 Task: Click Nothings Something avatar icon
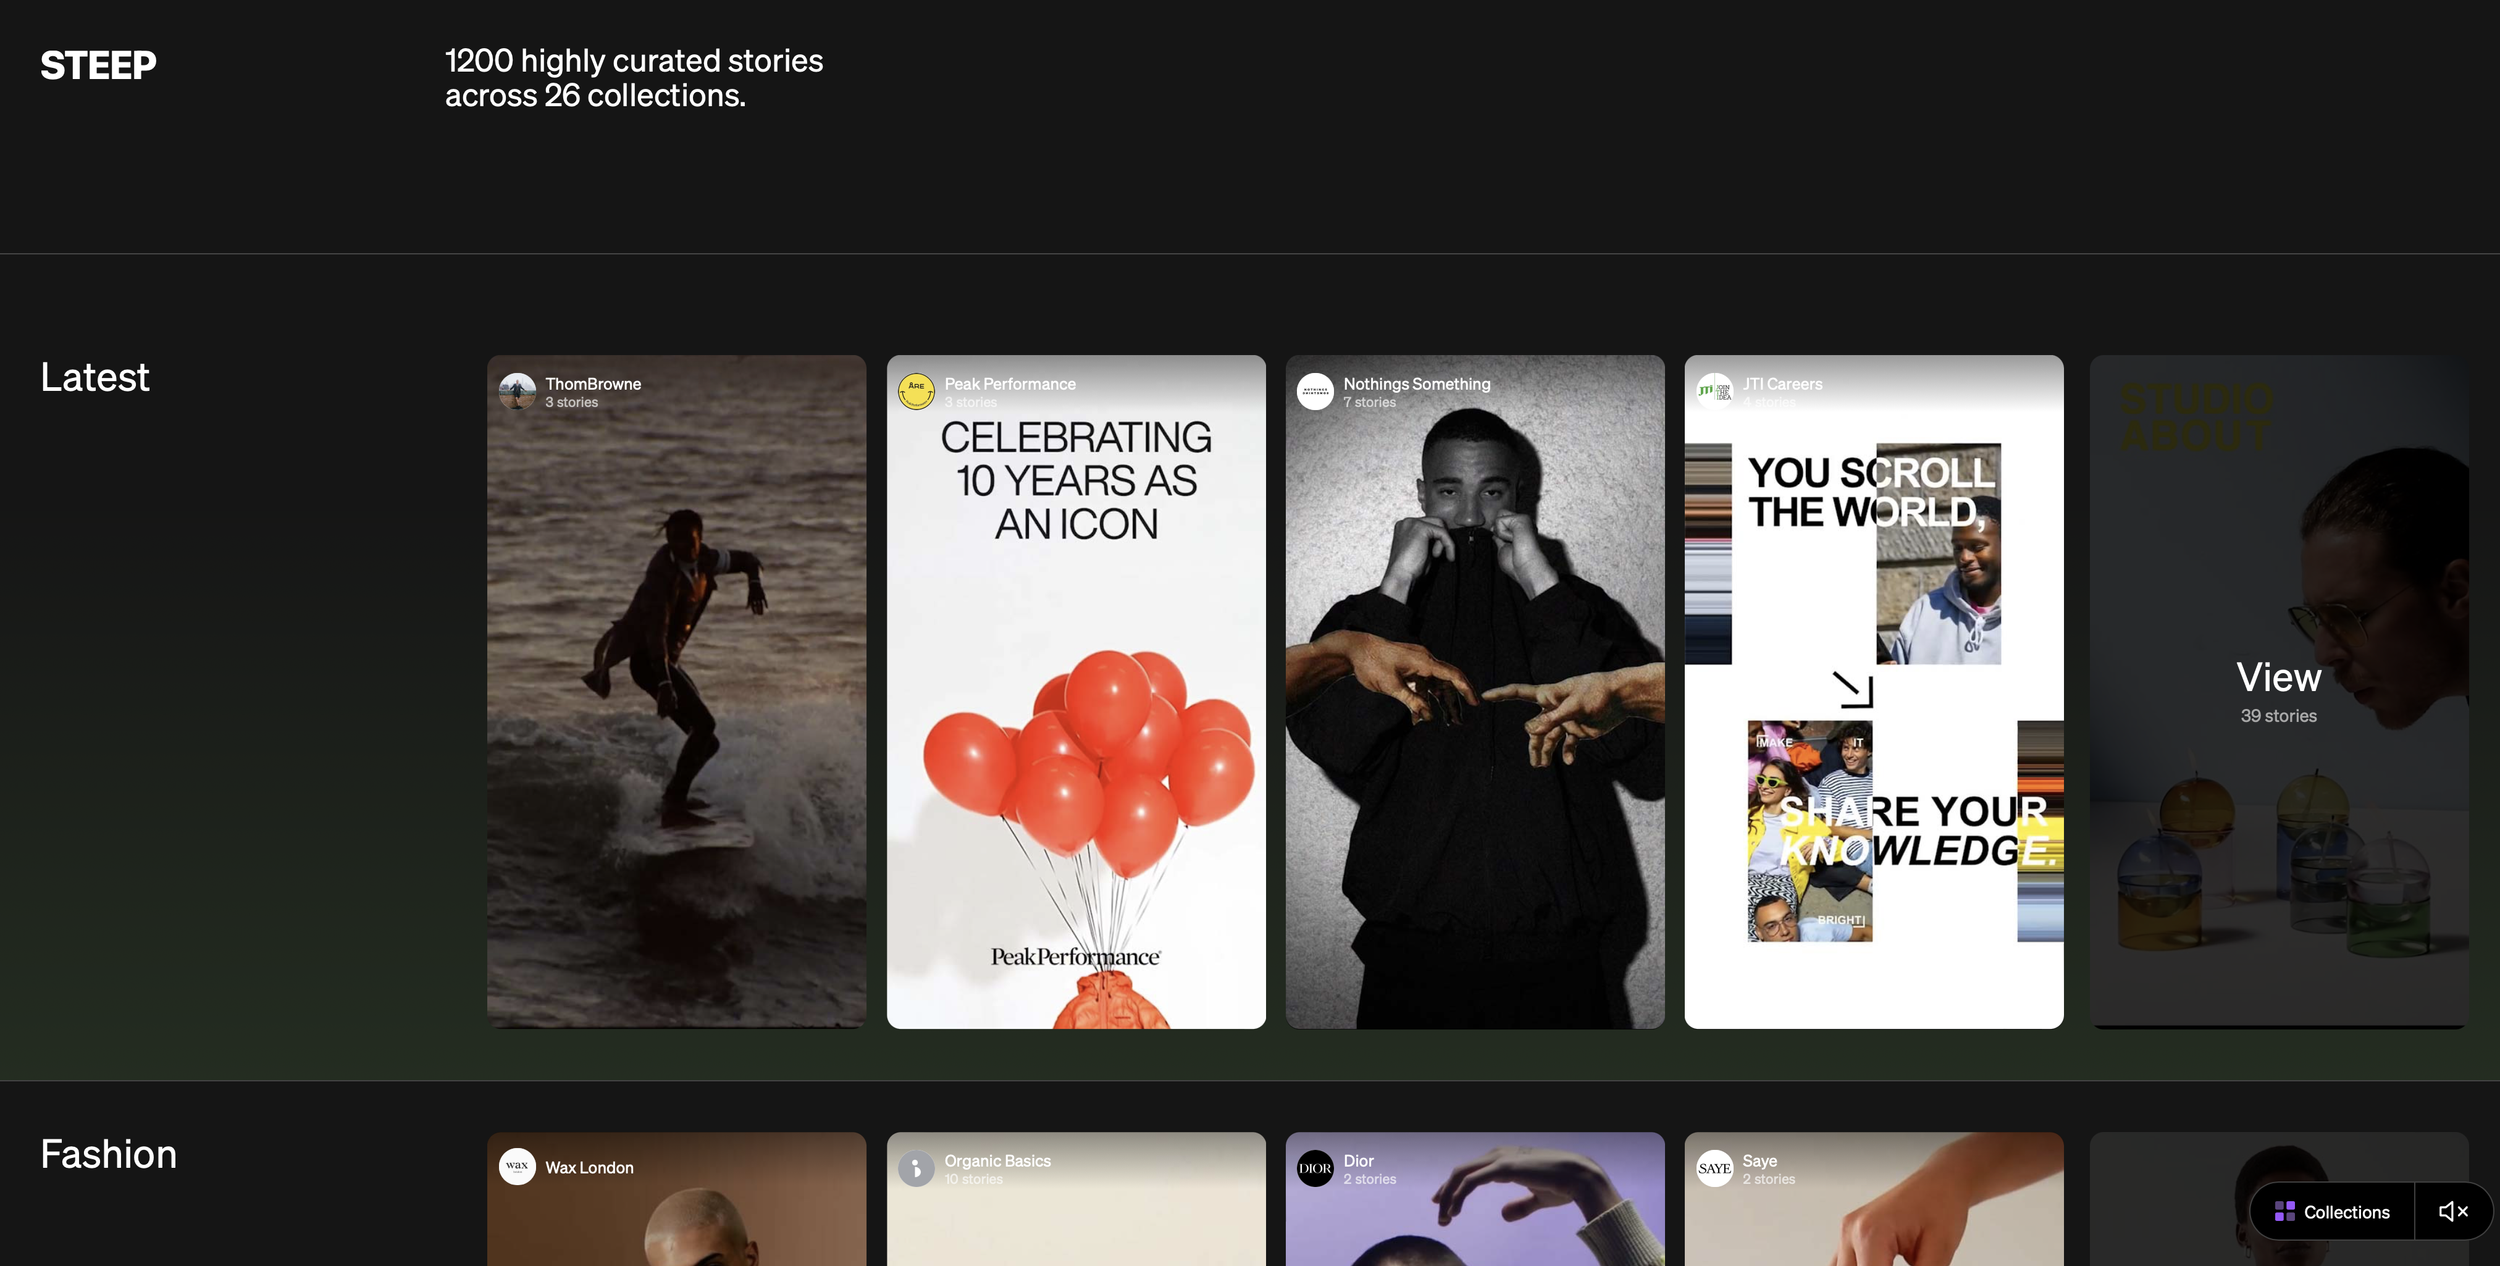coord(1315,391)
